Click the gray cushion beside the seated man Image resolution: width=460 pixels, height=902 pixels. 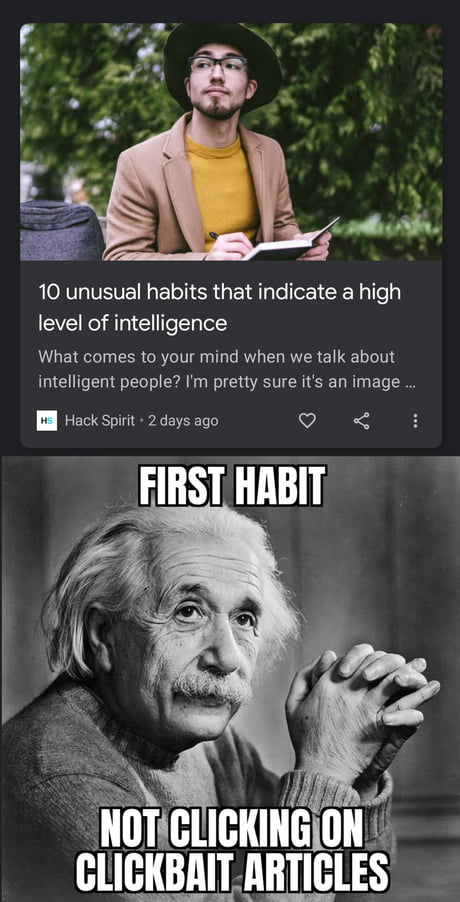[61, 231]
